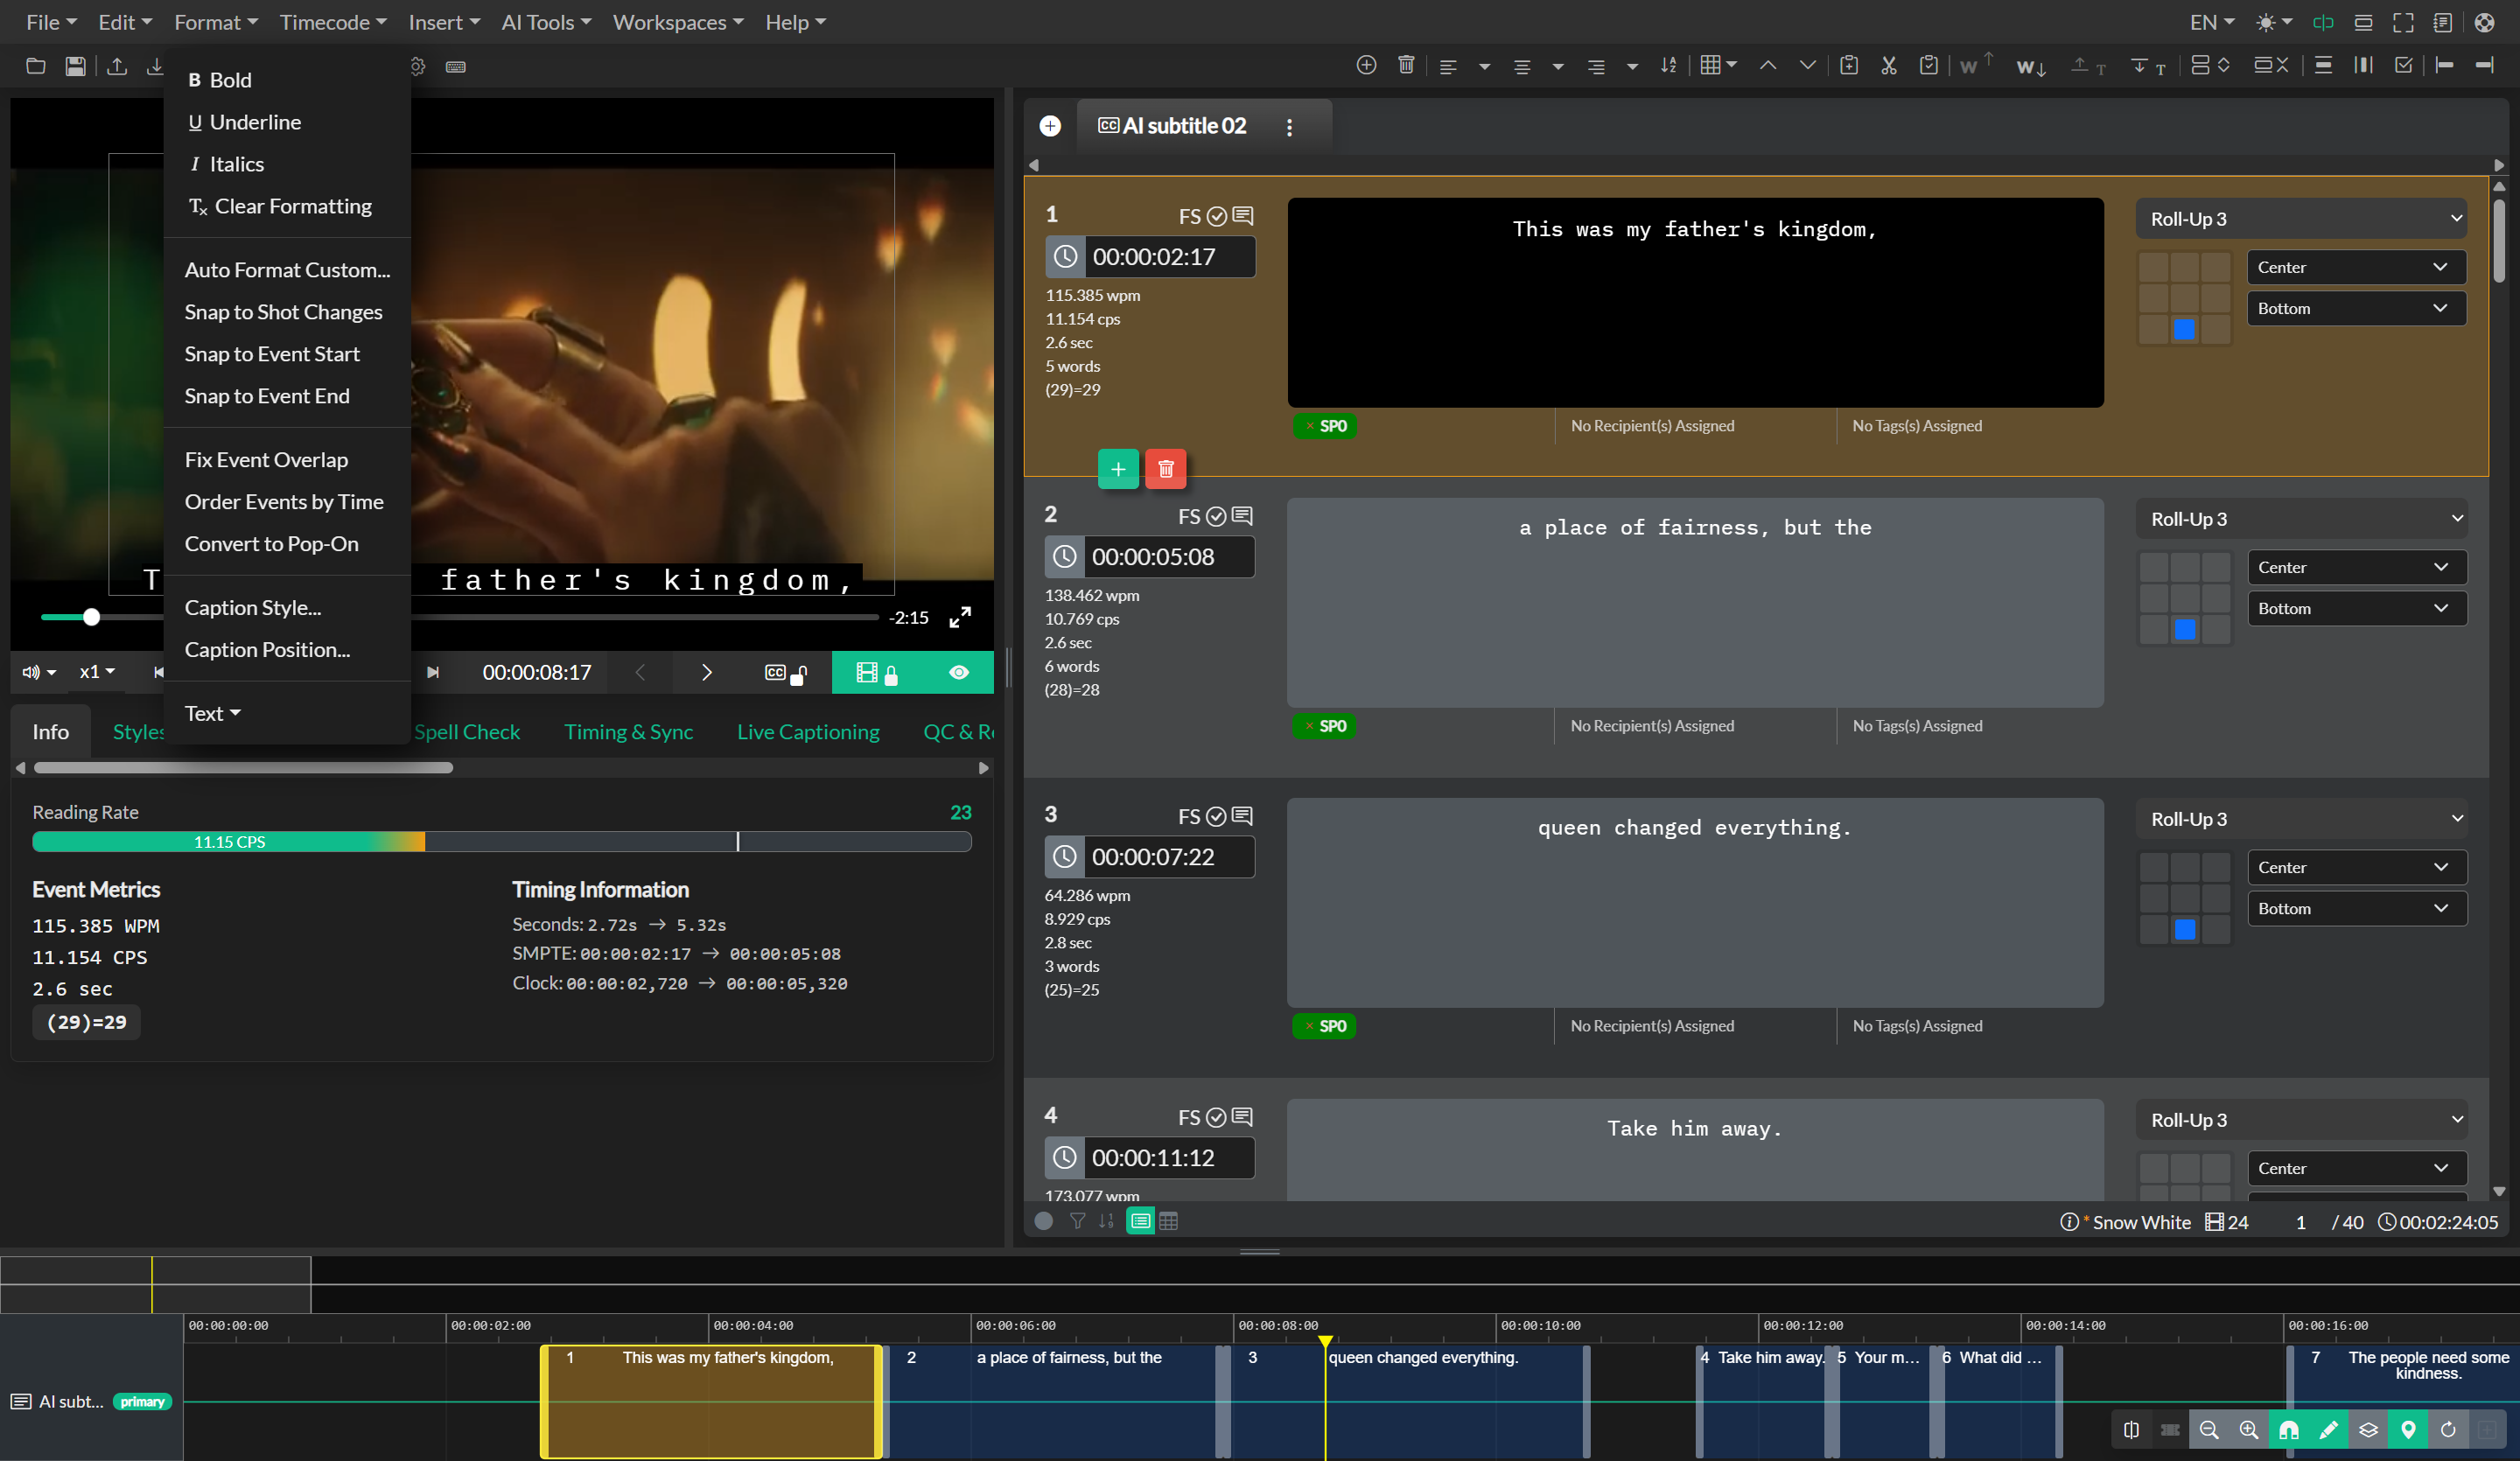Click the Reading Rate CPS bar
The image size is (2520, 1461).
[501, 842]
